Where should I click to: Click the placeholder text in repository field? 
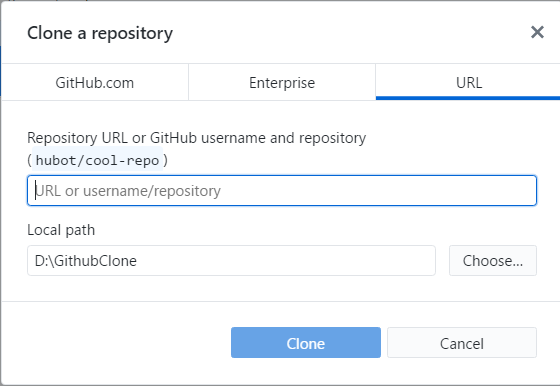tap(128, 191)
